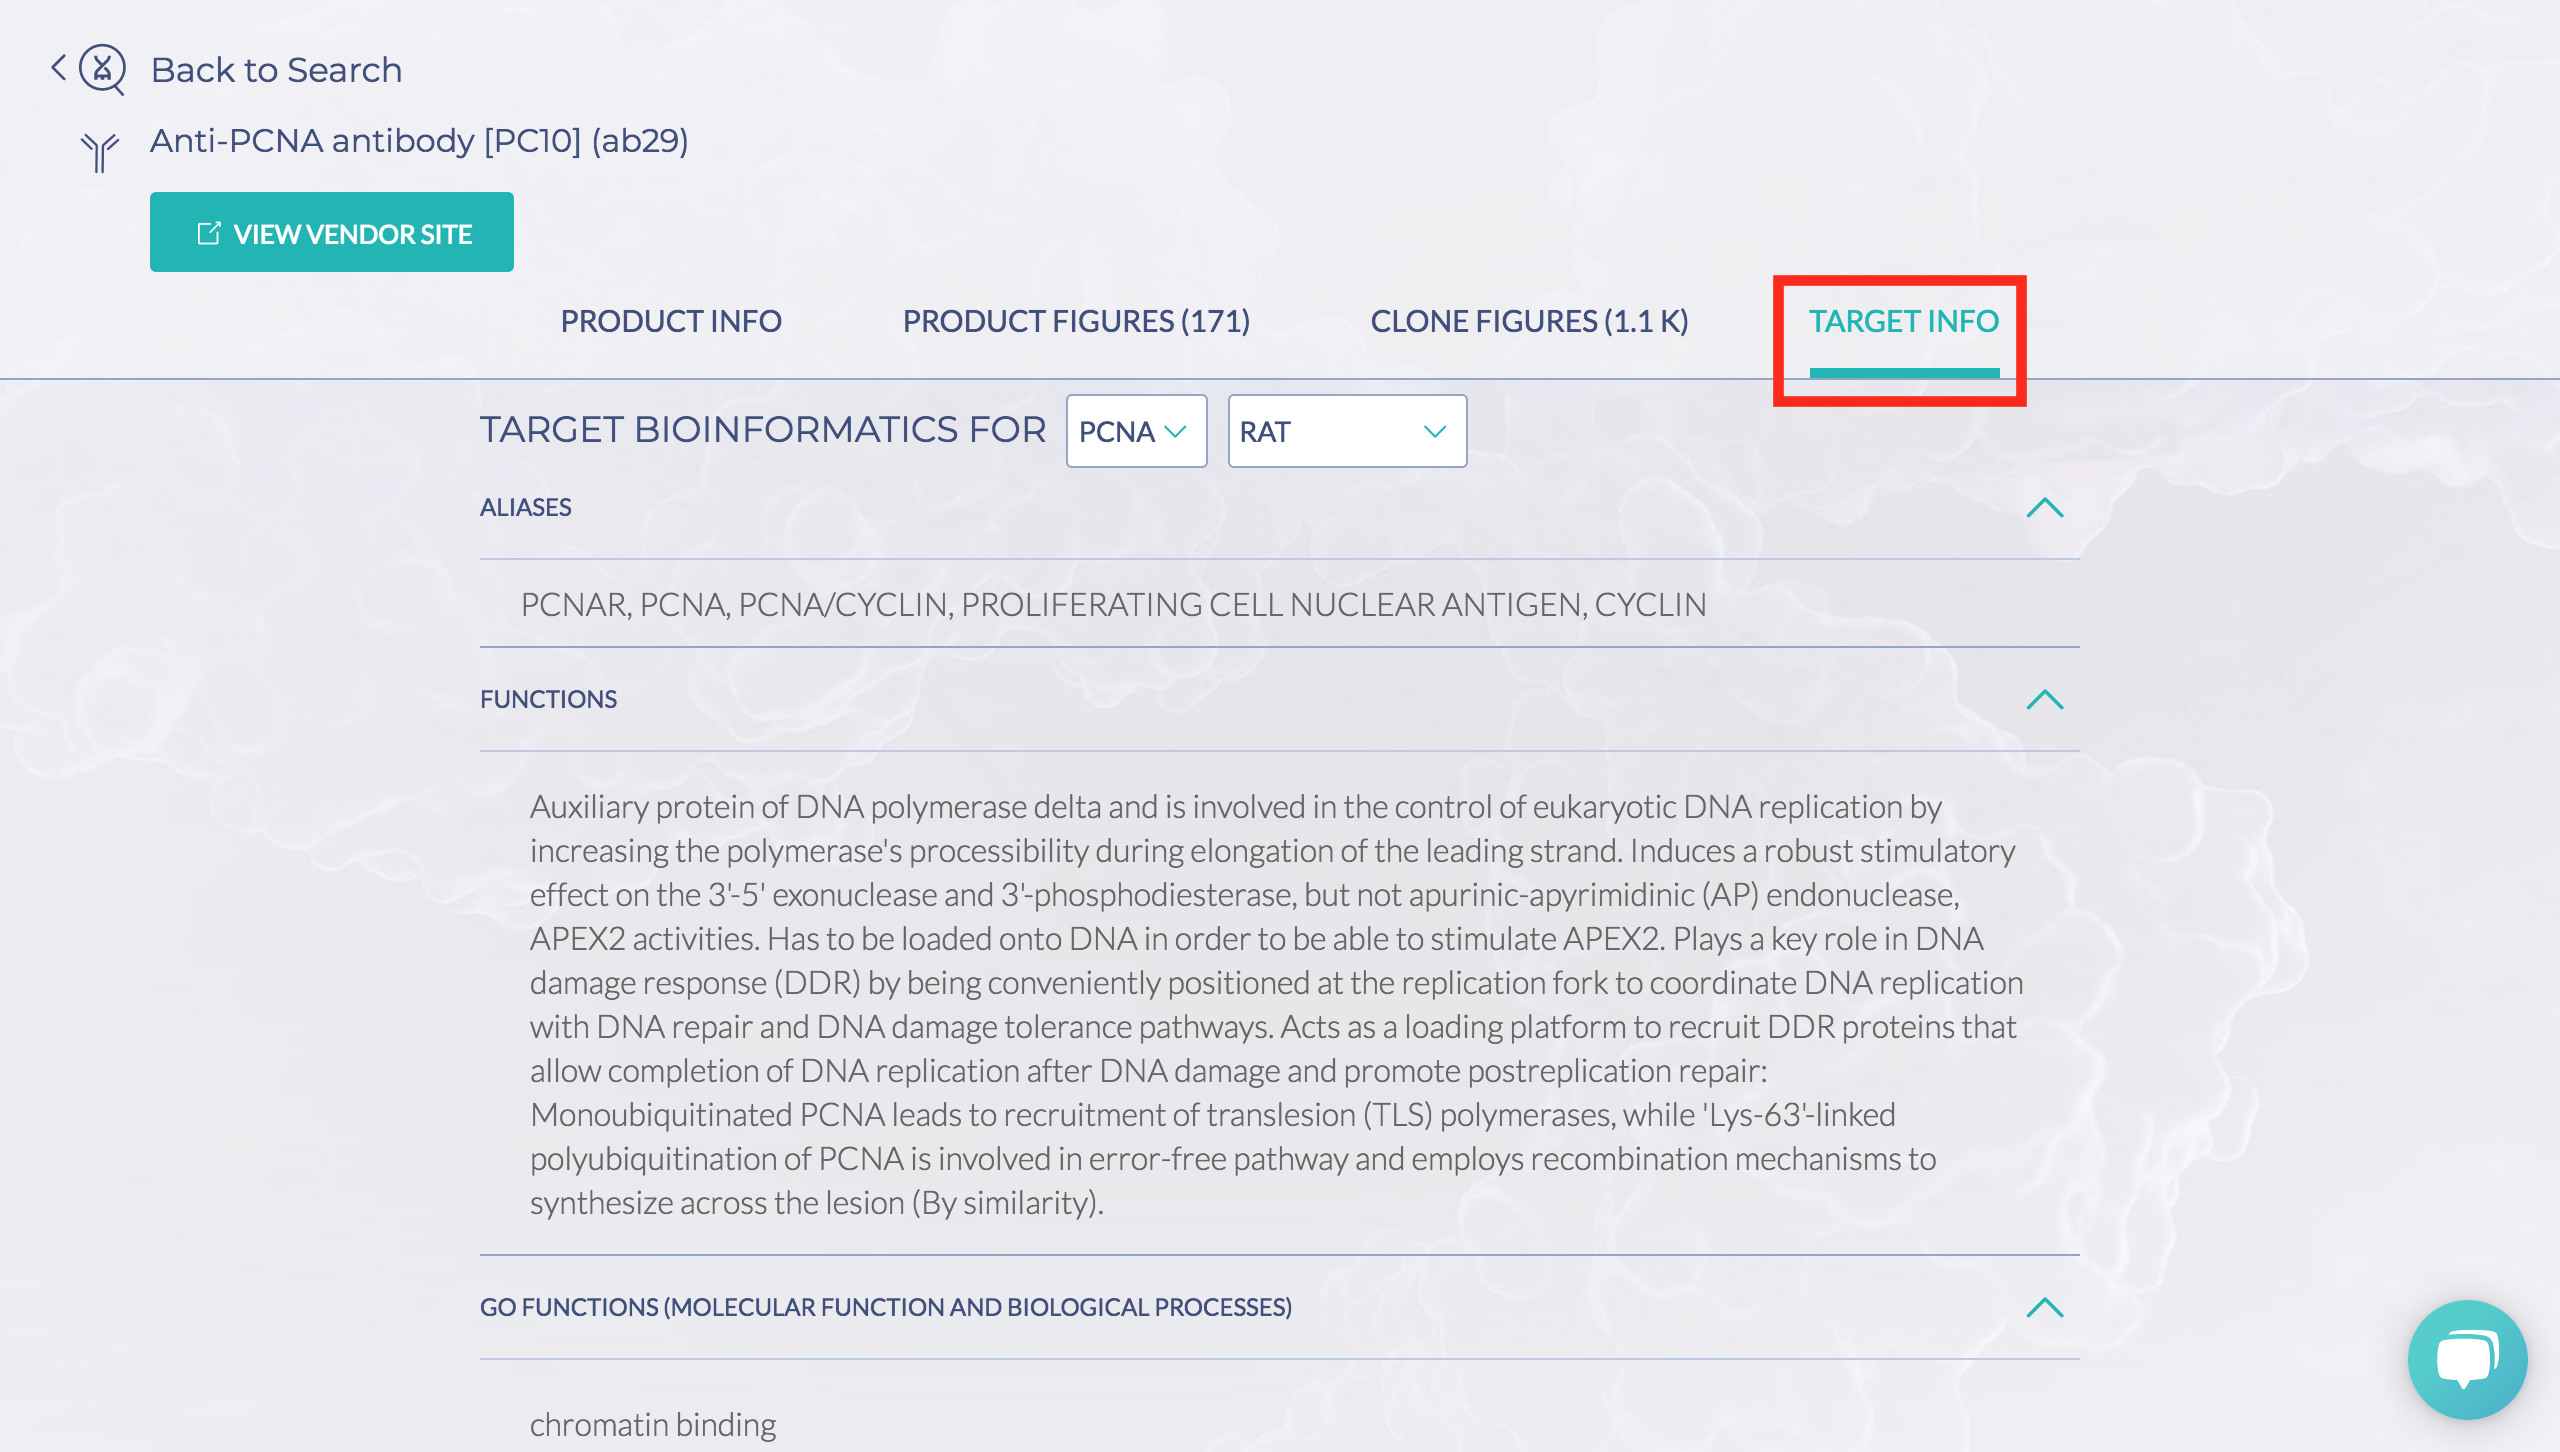Viewport: 2560px width, 1452px height.
Task: Collapse the Aliases section chevron
Action: [2045, 508]
